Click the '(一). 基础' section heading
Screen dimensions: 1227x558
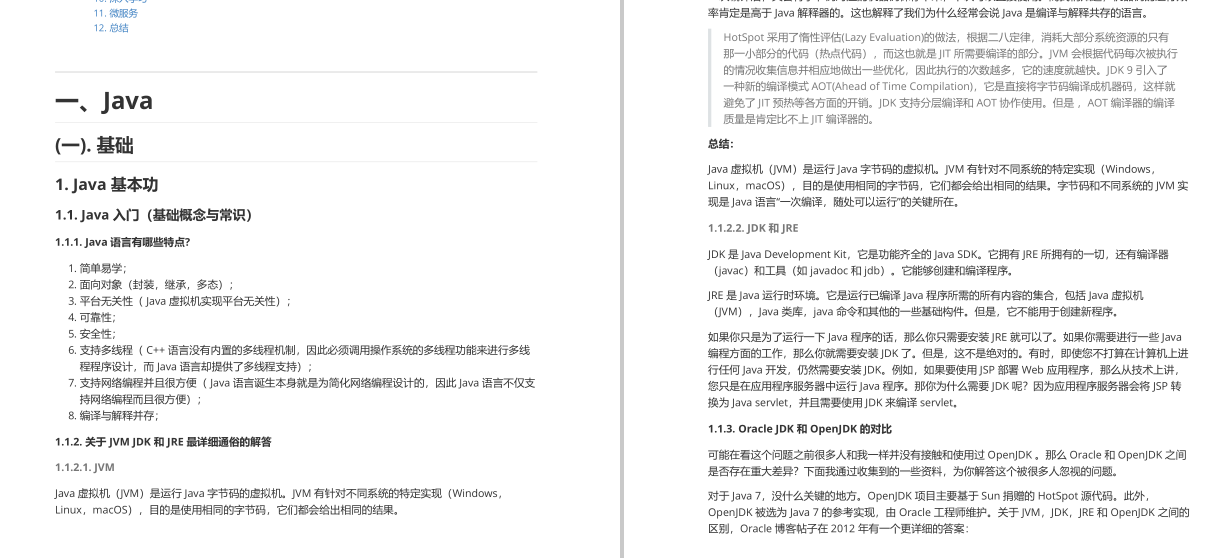94,146
